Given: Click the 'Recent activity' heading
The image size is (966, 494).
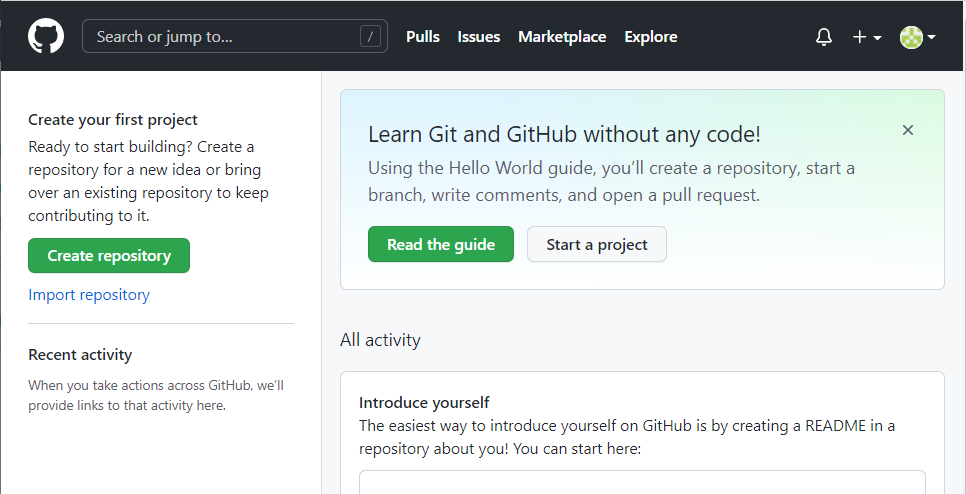Looking at the screenshot, I should 80,355.
